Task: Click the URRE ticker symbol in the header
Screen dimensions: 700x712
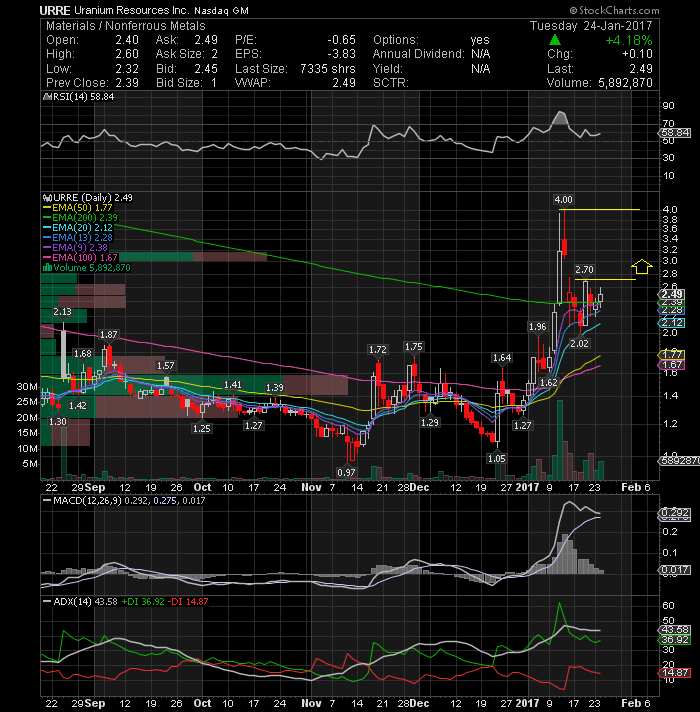Action: pos(54,10)
